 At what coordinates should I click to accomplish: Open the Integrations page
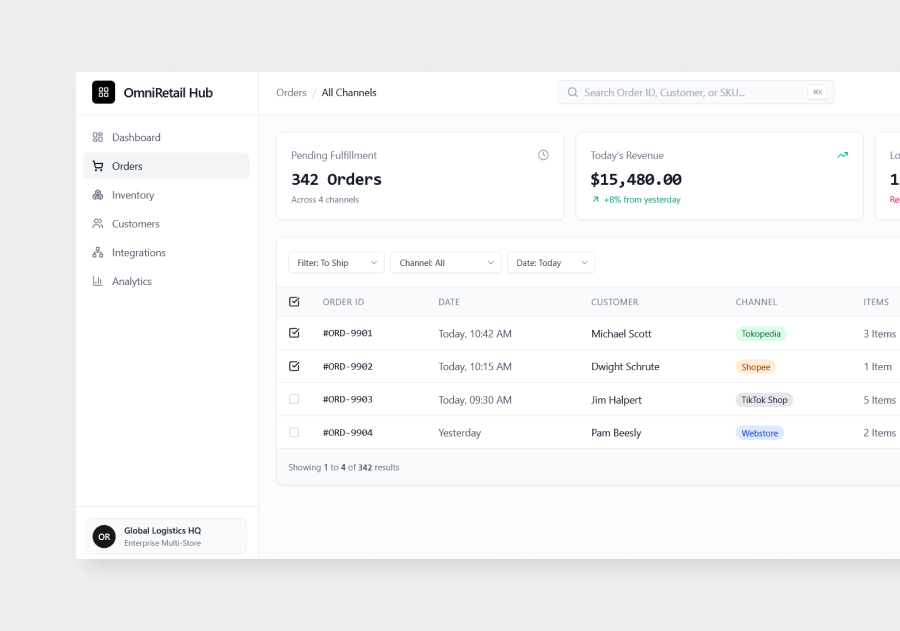[x=166, y=252]
